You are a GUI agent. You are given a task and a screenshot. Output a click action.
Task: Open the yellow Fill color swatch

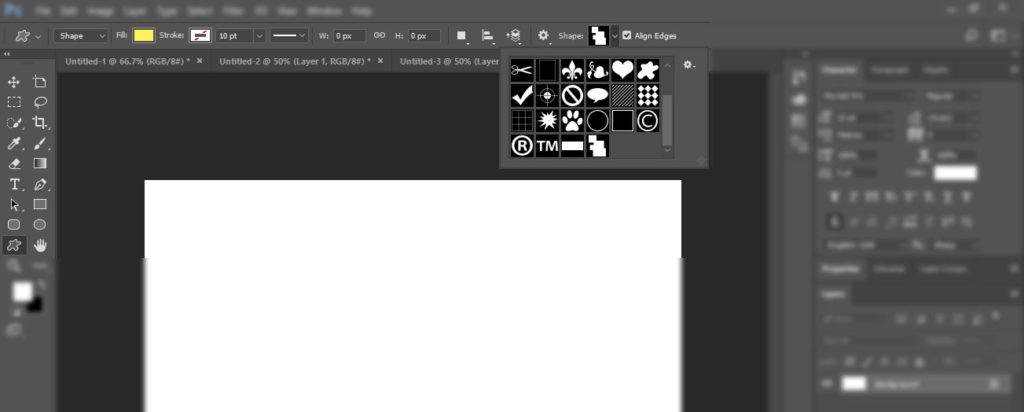click(144, 36)
